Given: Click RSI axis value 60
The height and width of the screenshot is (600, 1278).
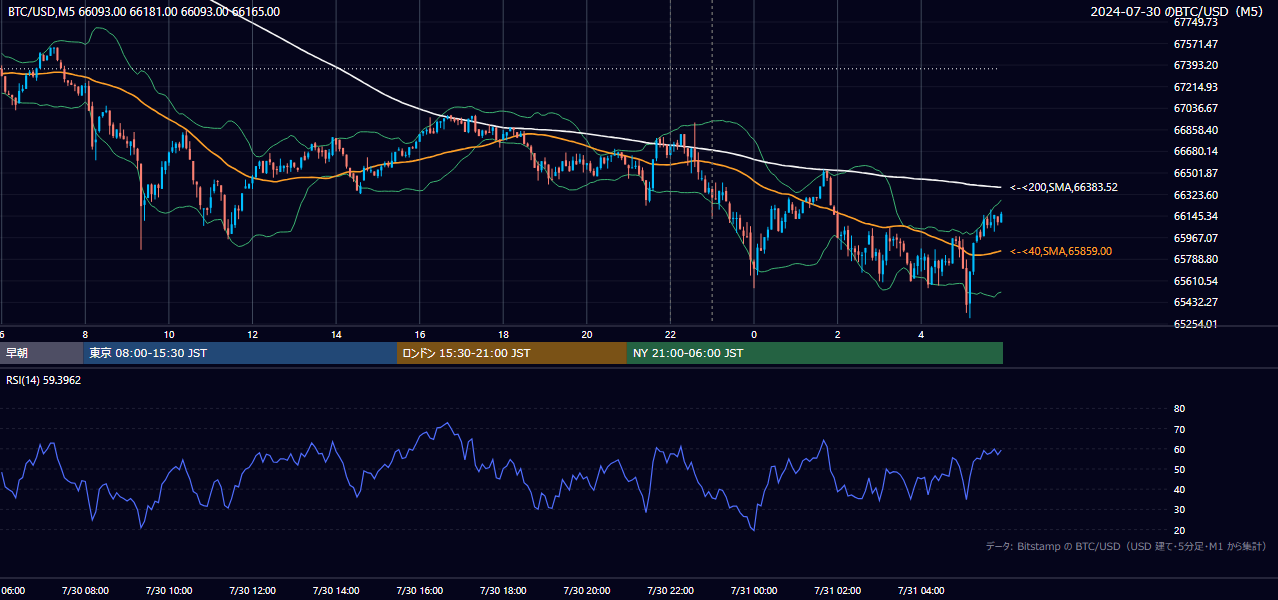Looking at the screenshot, I should (1180, 449).
